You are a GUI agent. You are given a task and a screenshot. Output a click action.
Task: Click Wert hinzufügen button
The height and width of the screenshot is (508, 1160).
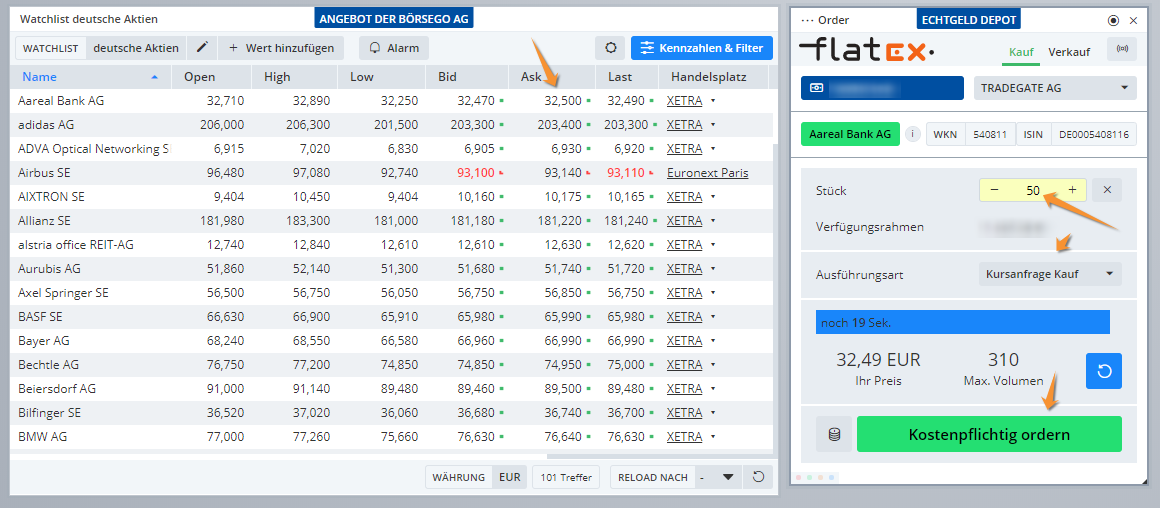click(x=281, y=48)
